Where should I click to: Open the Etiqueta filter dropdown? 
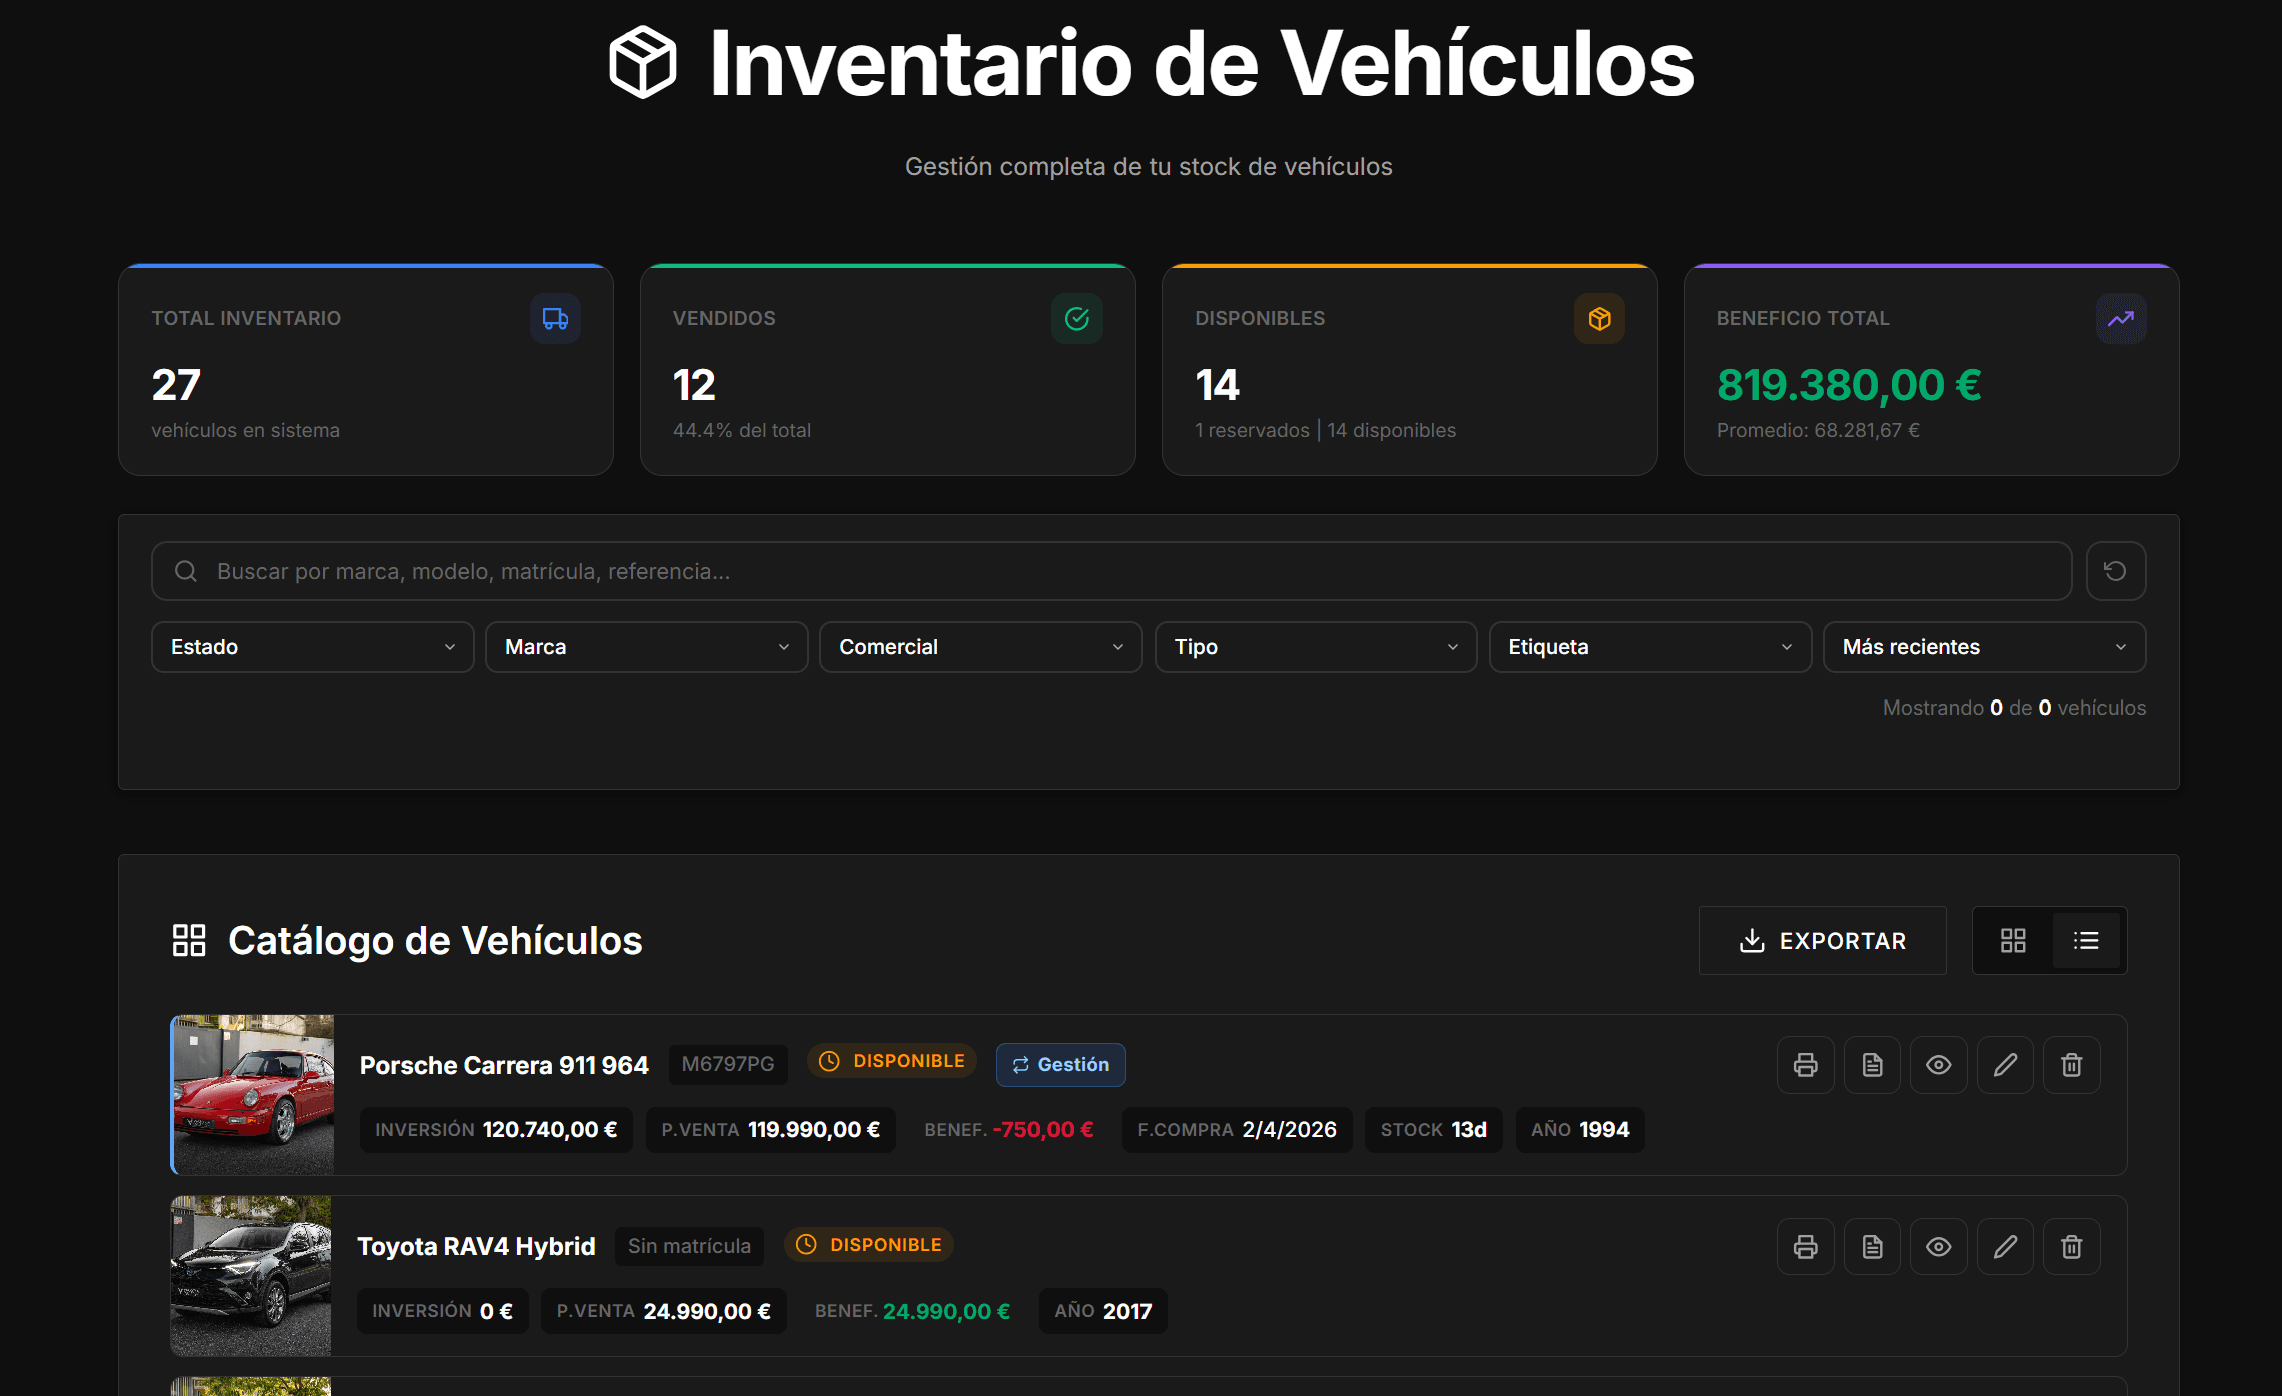[x=1650, y=647]
